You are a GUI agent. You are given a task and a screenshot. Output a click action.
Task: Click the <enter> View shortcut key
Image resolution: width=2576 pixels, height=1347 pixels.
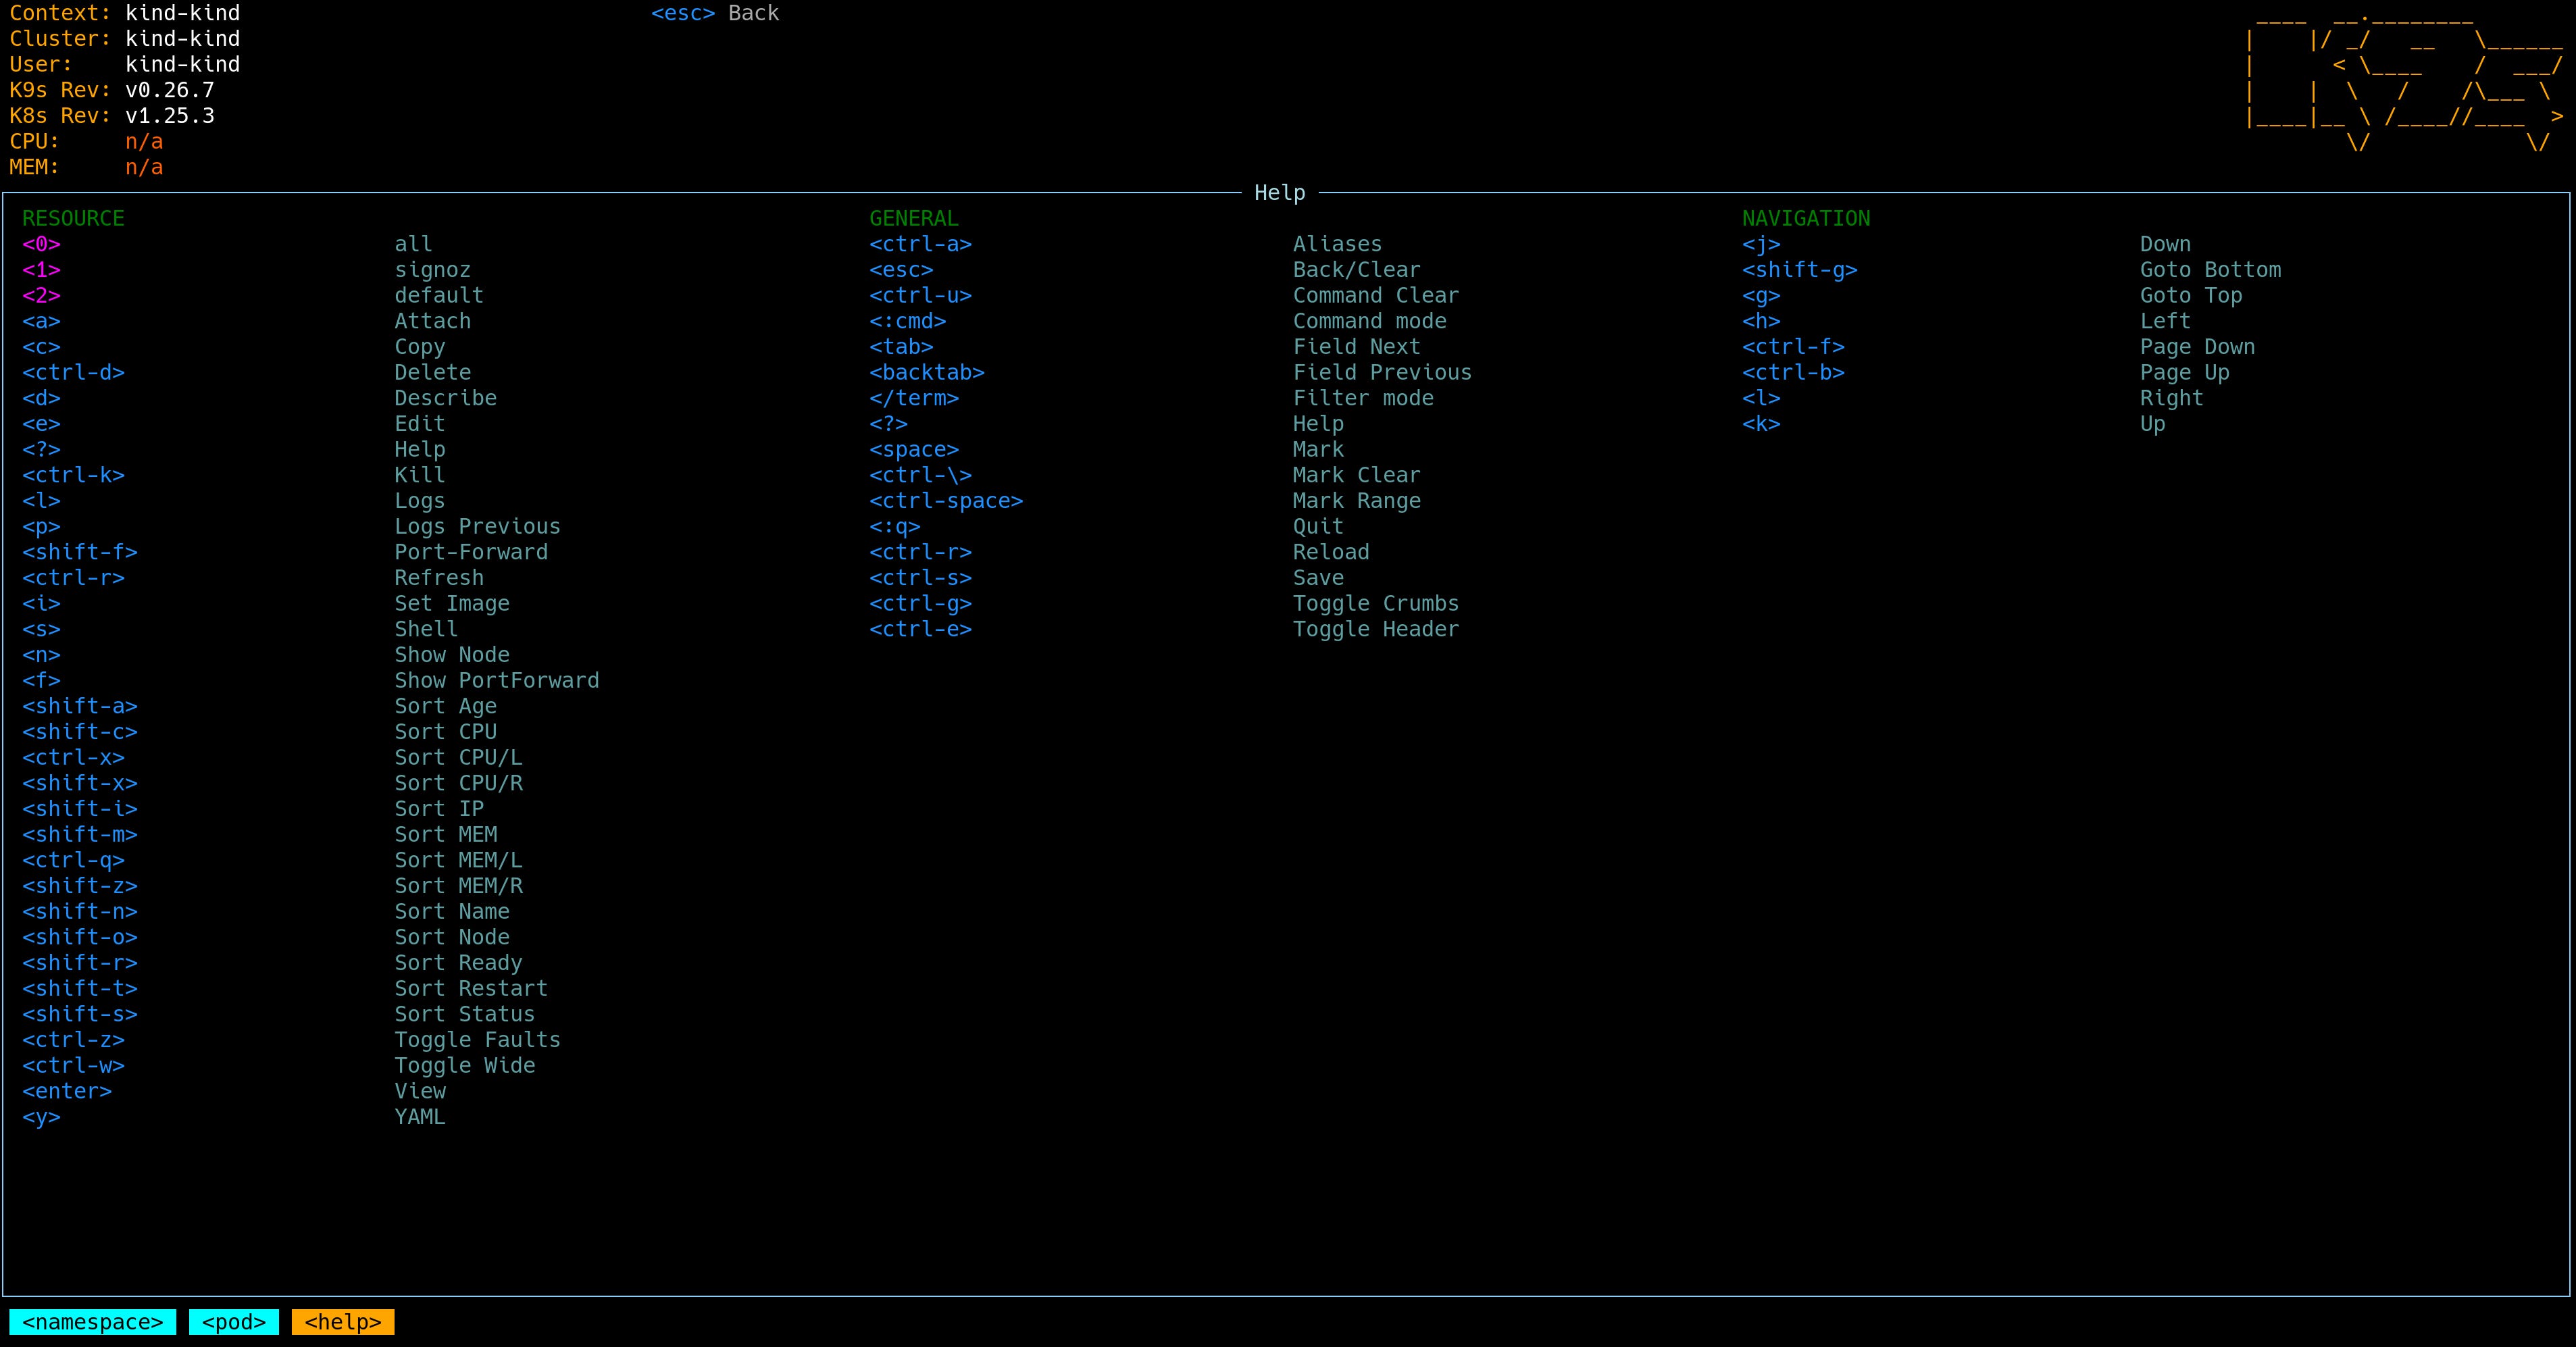67,1091
